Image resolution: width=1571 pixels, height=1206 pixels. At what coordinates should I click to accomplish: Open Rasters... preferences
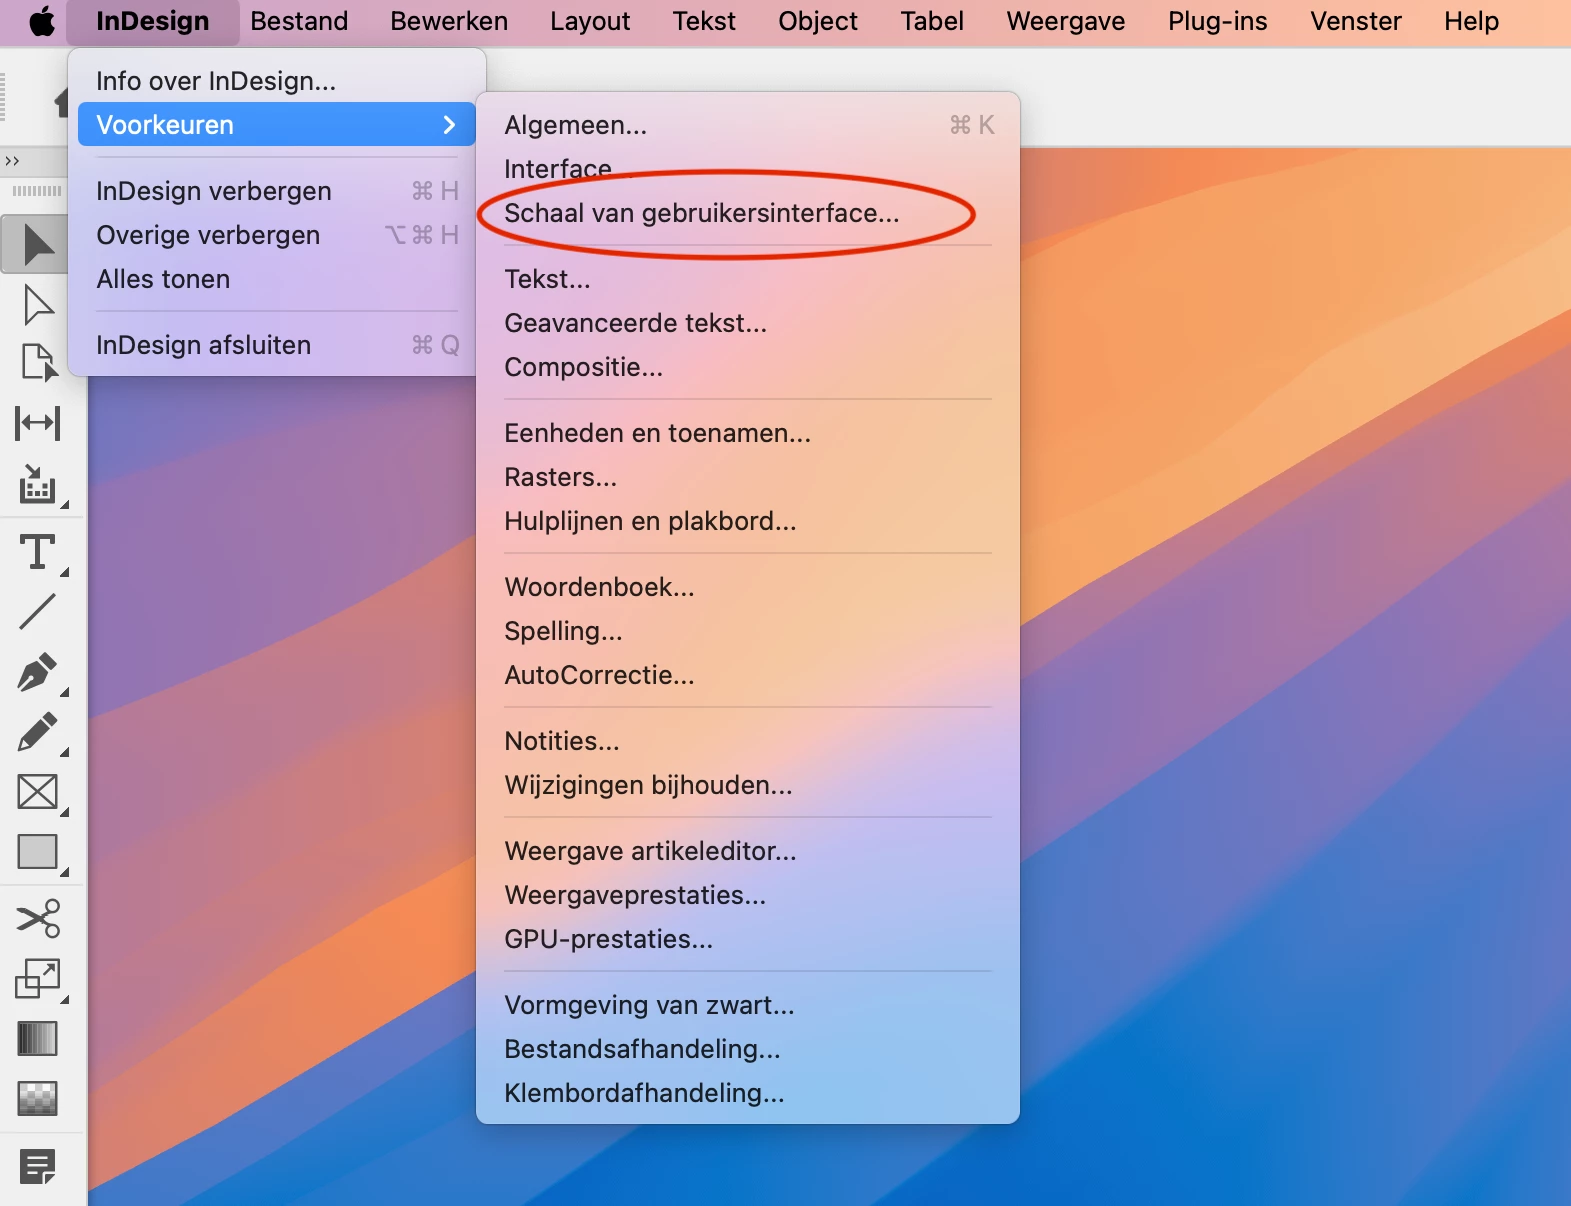[748, 477]
